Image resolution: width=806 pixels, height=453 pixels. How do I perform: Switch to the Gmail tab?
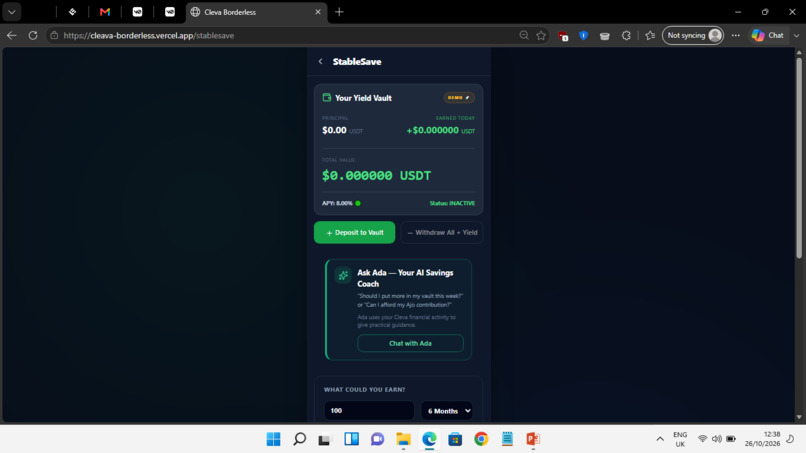105,12
